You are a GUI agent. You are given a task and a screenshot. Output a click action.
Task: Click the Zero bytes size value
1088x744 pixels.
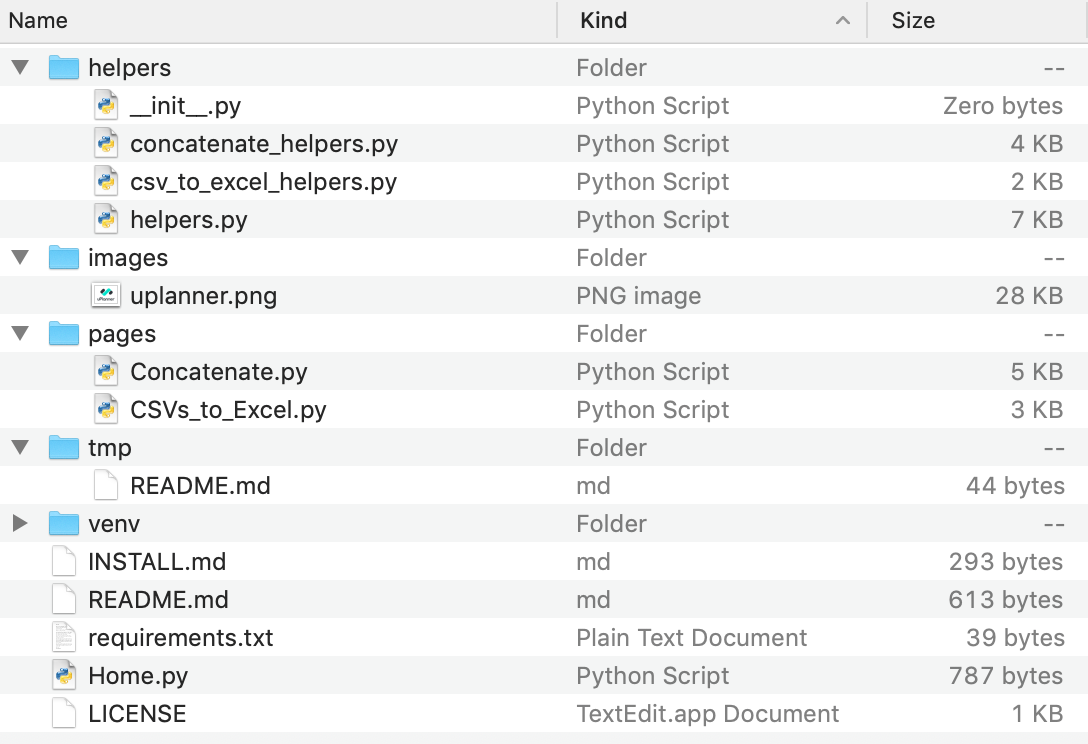[x=1003, y=105]
